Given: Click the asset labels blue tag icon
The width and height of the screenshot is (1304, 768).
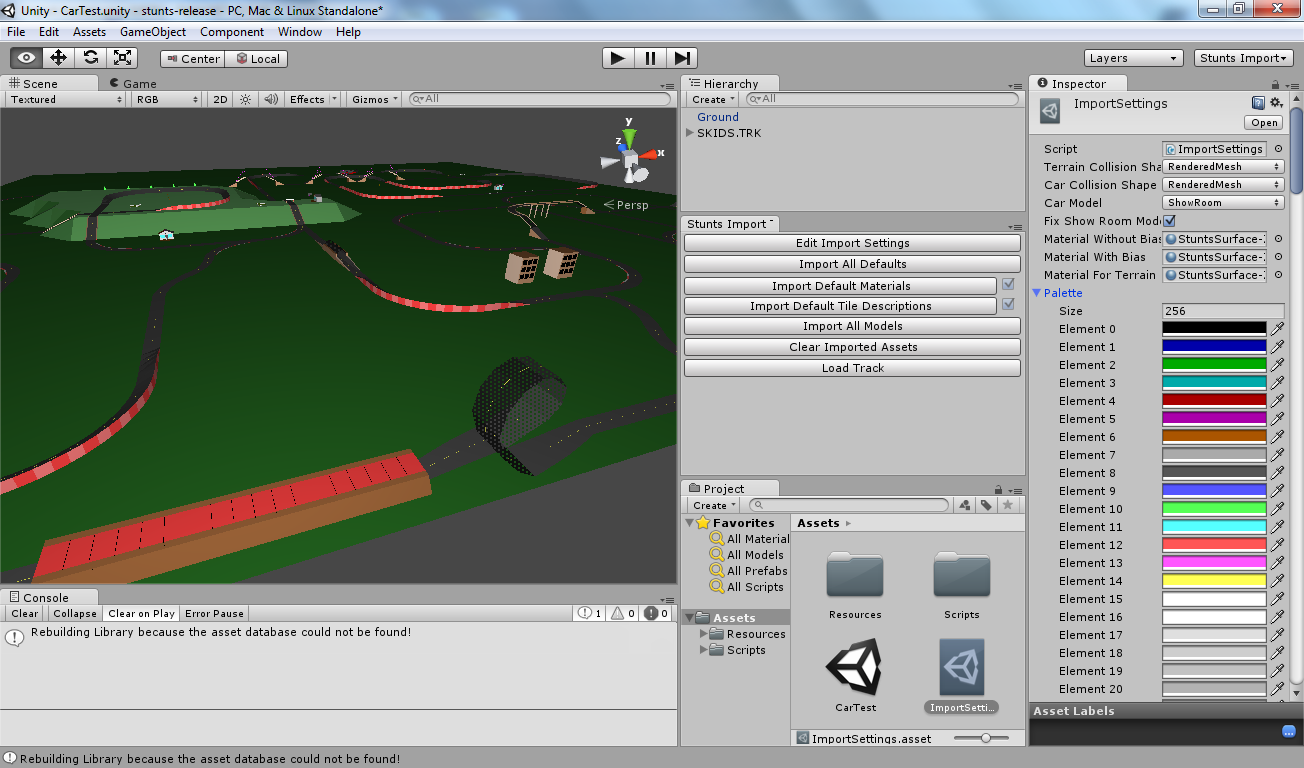Looking at the screenshot, I should pos(1288,732).
